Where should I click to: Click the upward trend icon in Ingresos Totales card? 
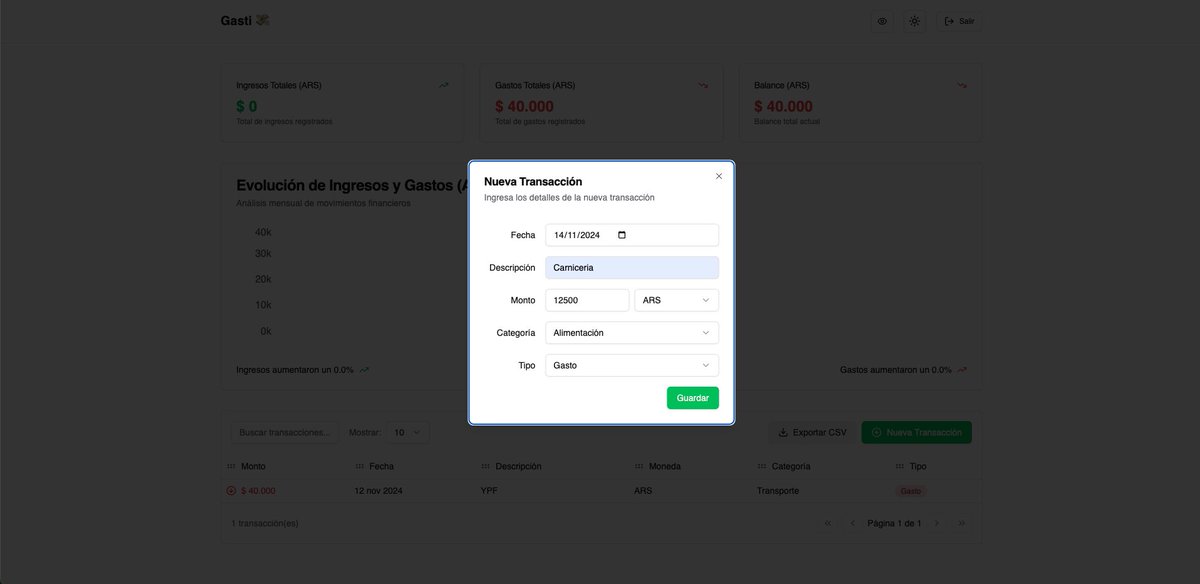click(444, 85)
